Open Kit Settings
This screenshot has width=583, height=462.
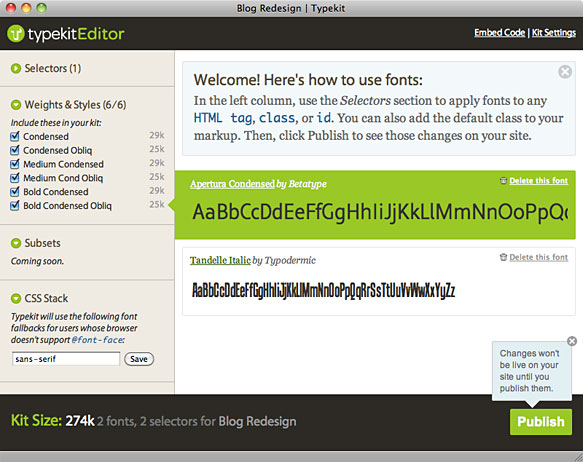point(554,33)
